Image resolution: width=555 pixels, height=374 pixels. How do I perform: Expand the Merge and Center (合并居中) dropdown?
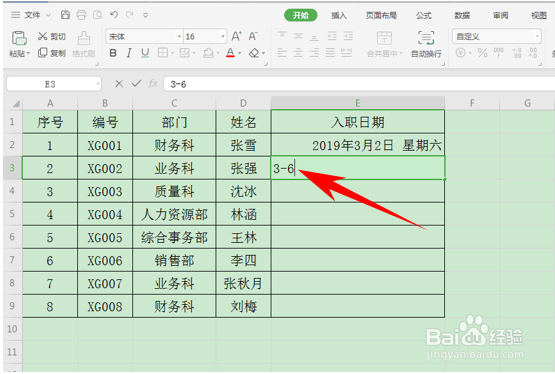tap(401, 53)
